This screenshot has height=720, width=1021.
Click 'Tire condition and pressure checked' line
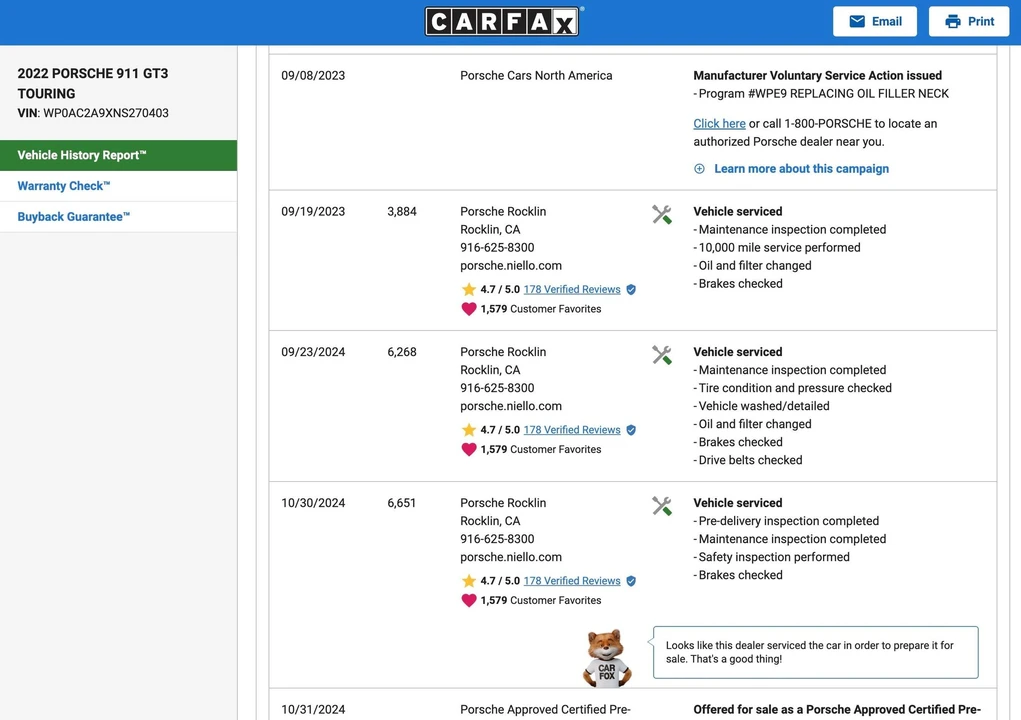[x=795, y=388]
